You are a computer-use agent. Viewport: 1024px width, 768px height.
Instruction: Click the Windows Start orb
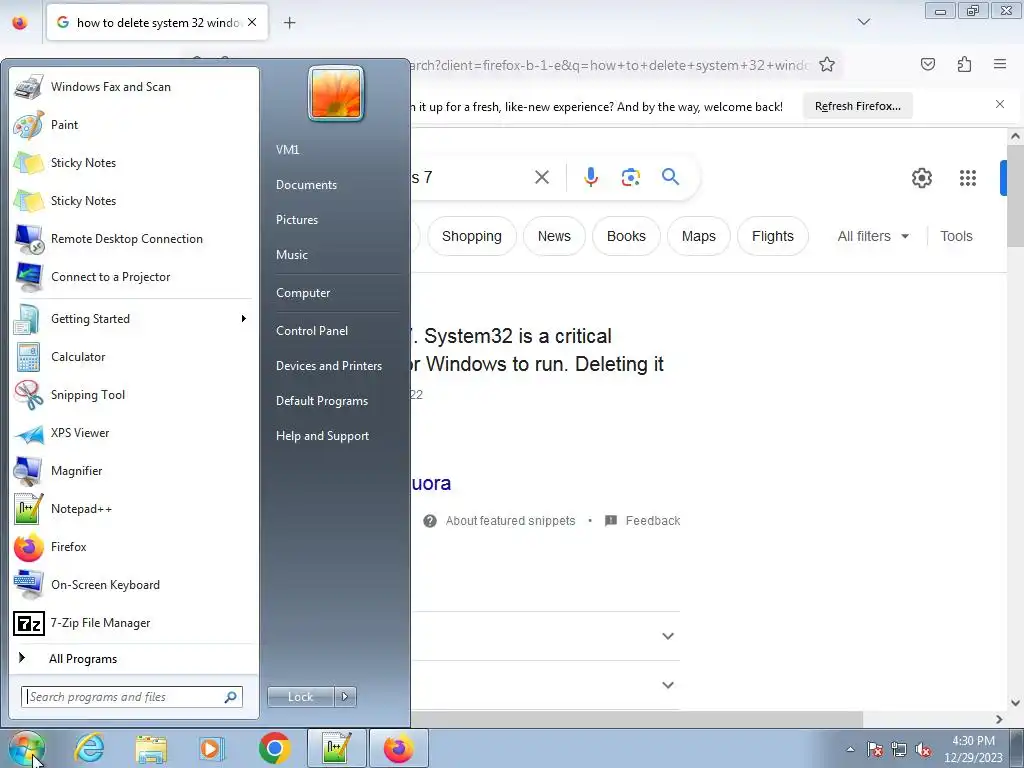coord(27,748)
